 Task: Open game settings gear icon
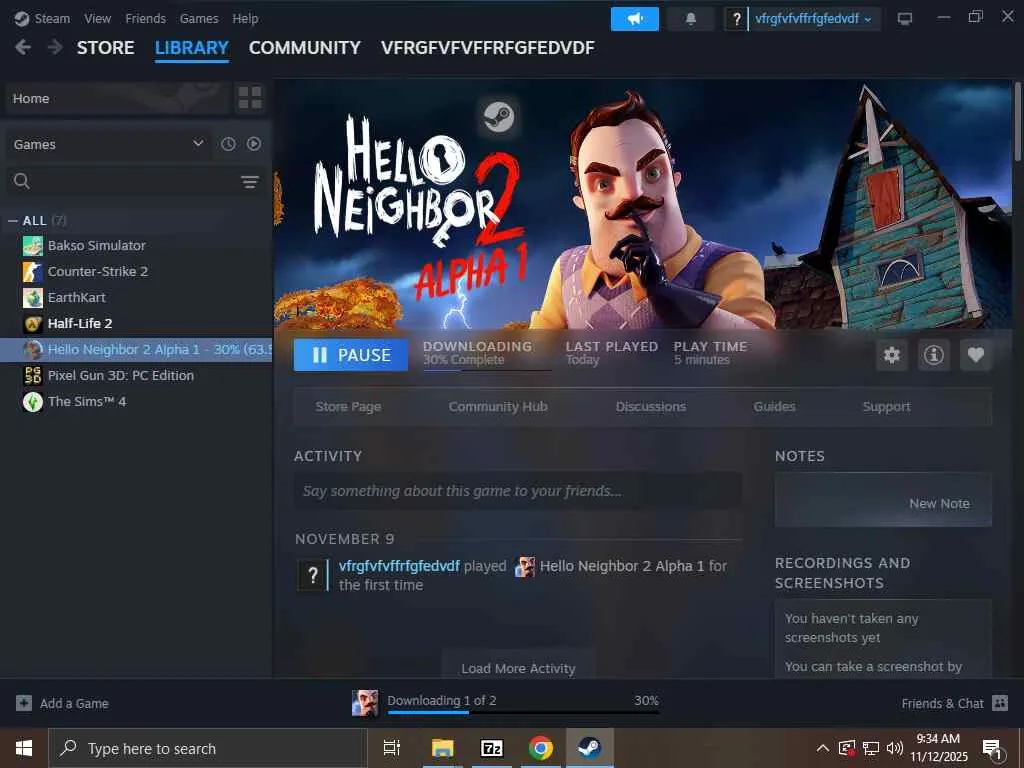(x=891, y=355)
